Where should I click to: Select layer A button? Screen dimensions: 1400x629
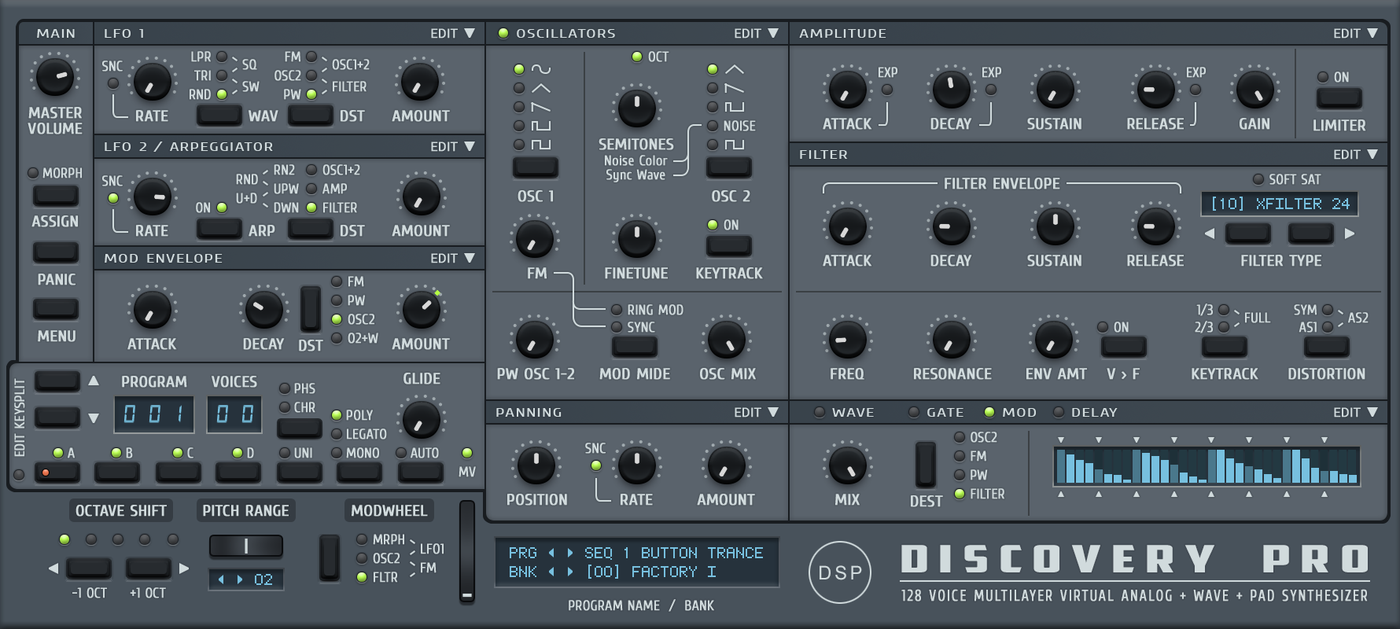click(57, 472)
